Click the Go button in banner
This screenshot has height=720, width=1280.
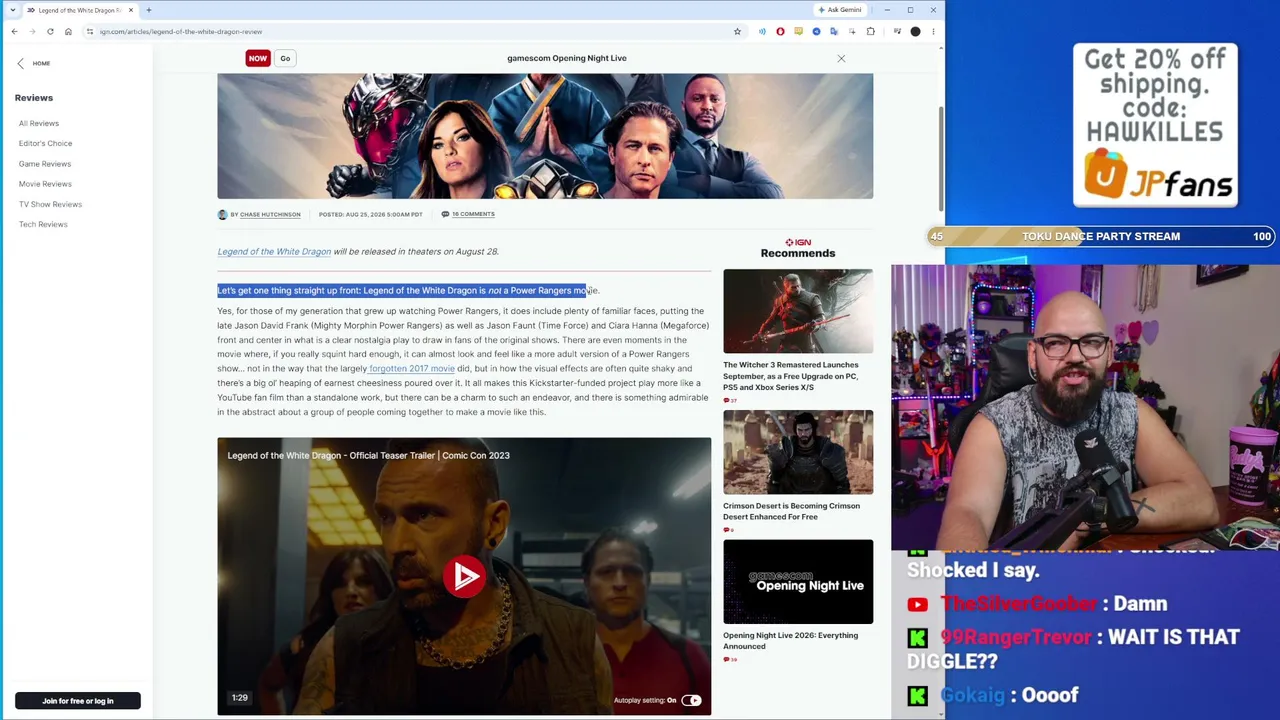pos(285,58)
